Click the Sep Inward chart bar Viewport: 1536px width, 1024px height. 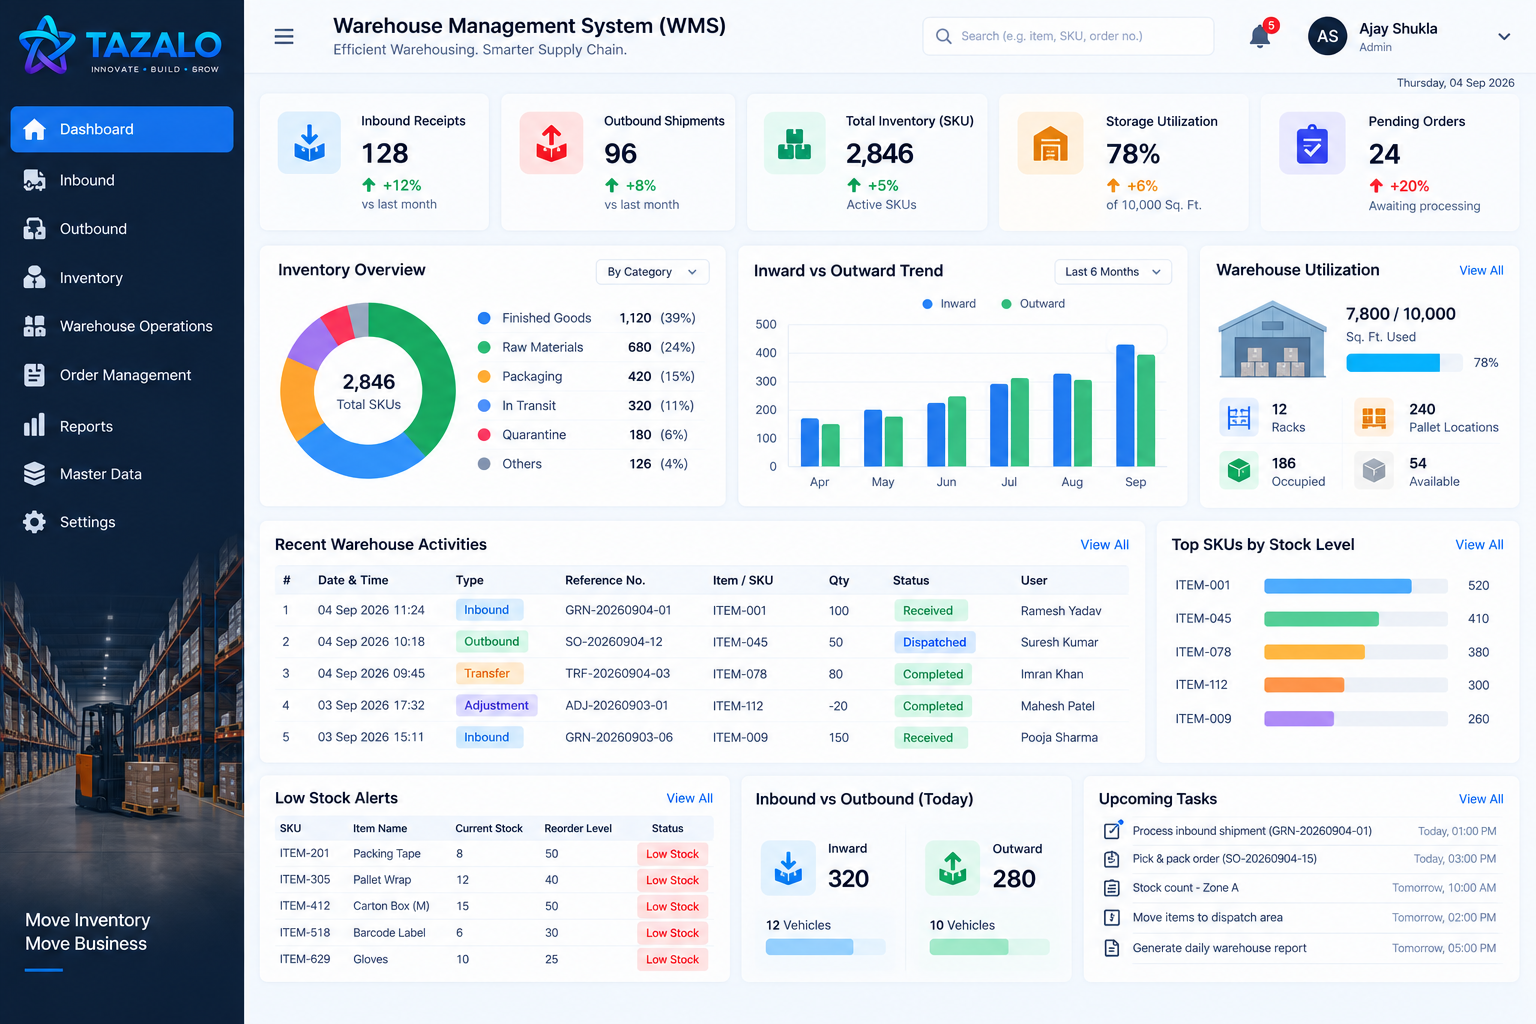[x=1125, y=405]
